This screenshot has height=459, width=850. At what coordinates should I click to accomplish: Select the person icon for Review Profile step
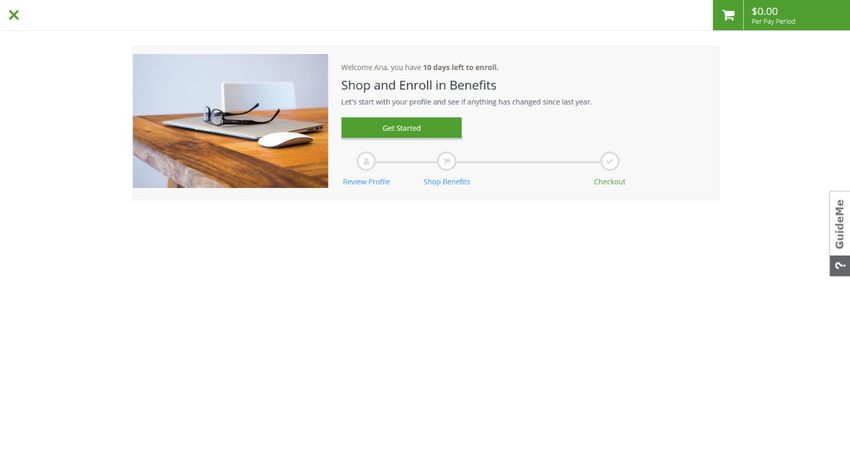pyautogui.click(x=366, y=161)
